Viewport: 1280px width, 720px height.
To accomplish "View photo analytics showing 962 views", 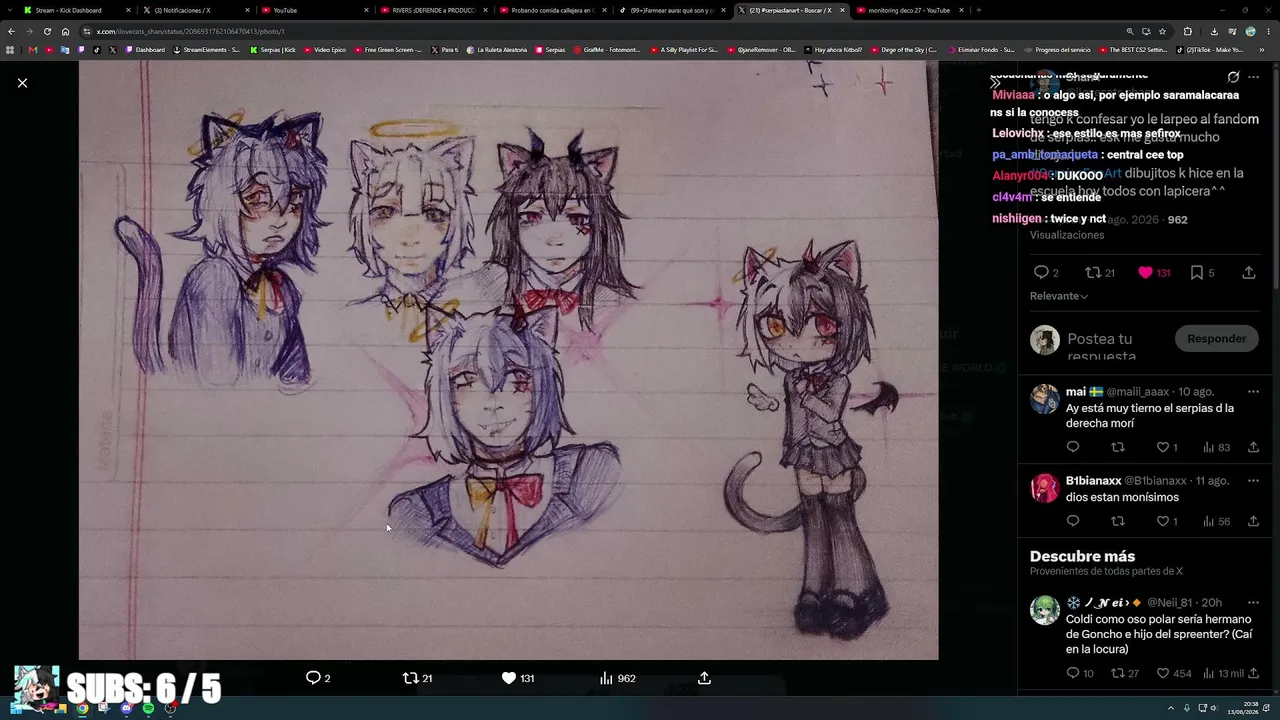I will coord(617,678).
